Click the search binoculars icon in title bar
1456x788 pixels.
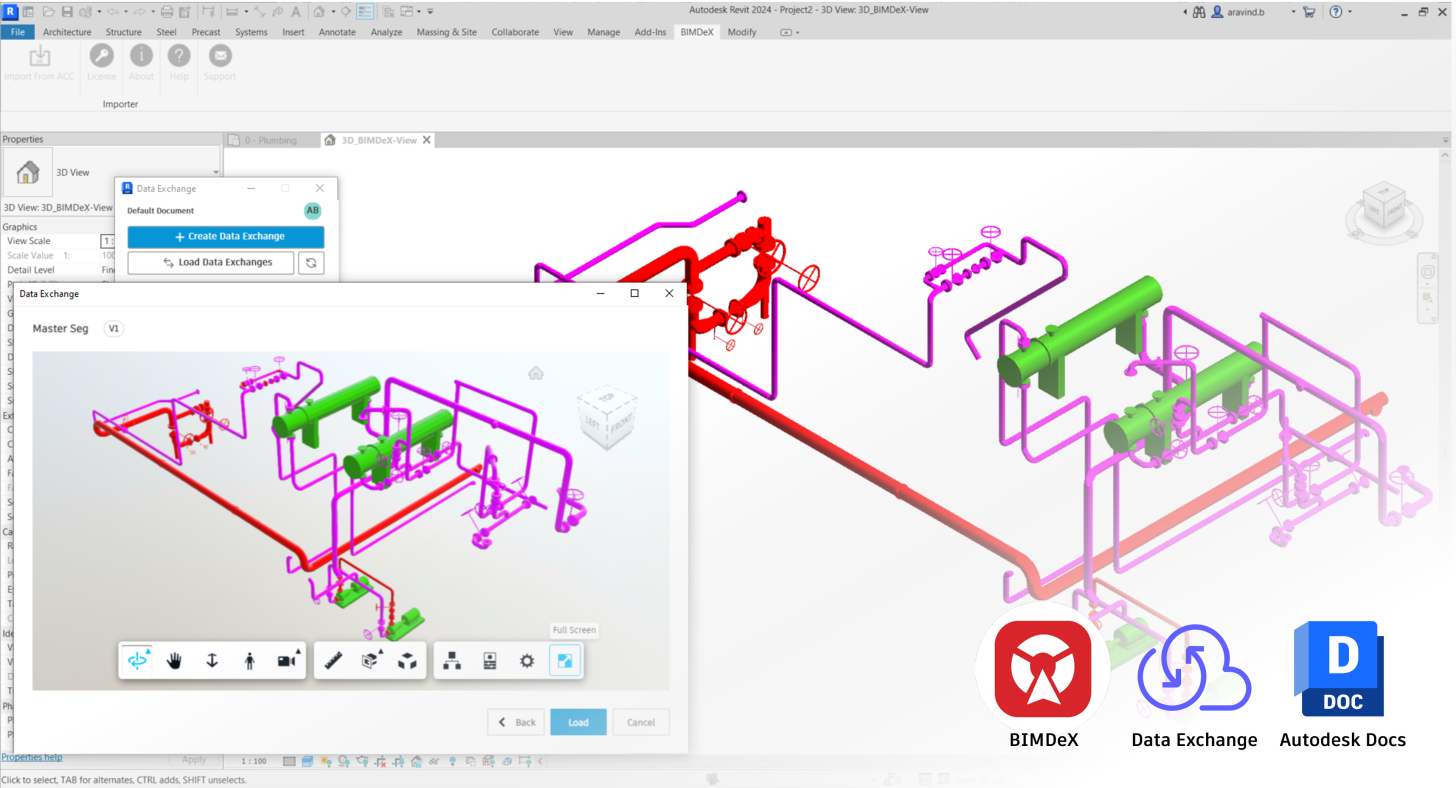[1198, 12]
